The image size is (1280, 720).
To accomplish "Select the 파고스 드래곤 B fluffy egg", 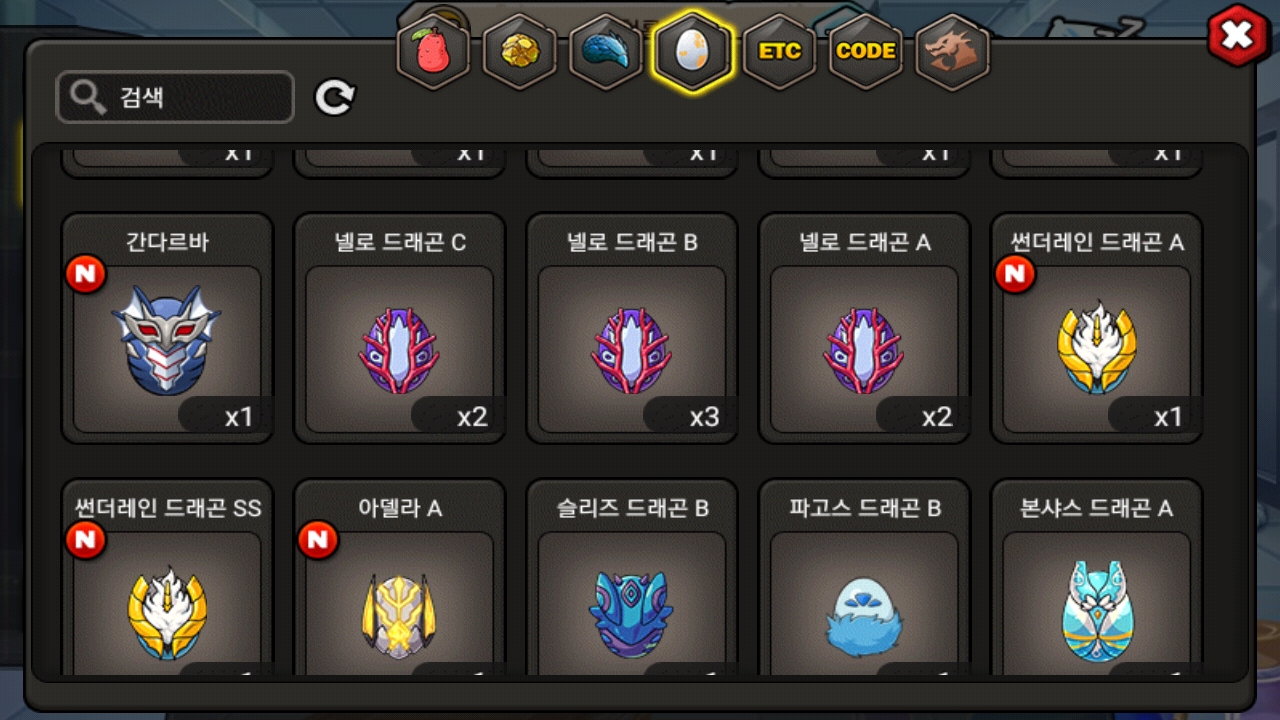I will tap(864, 578).
